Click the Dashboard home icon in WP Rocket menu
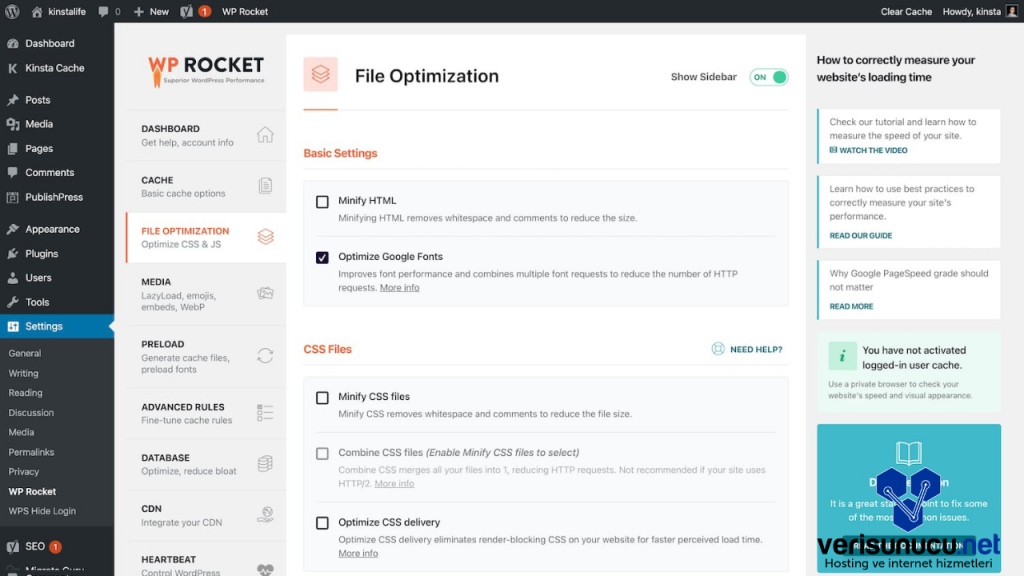1024x576 pixels. click(265, 135)
